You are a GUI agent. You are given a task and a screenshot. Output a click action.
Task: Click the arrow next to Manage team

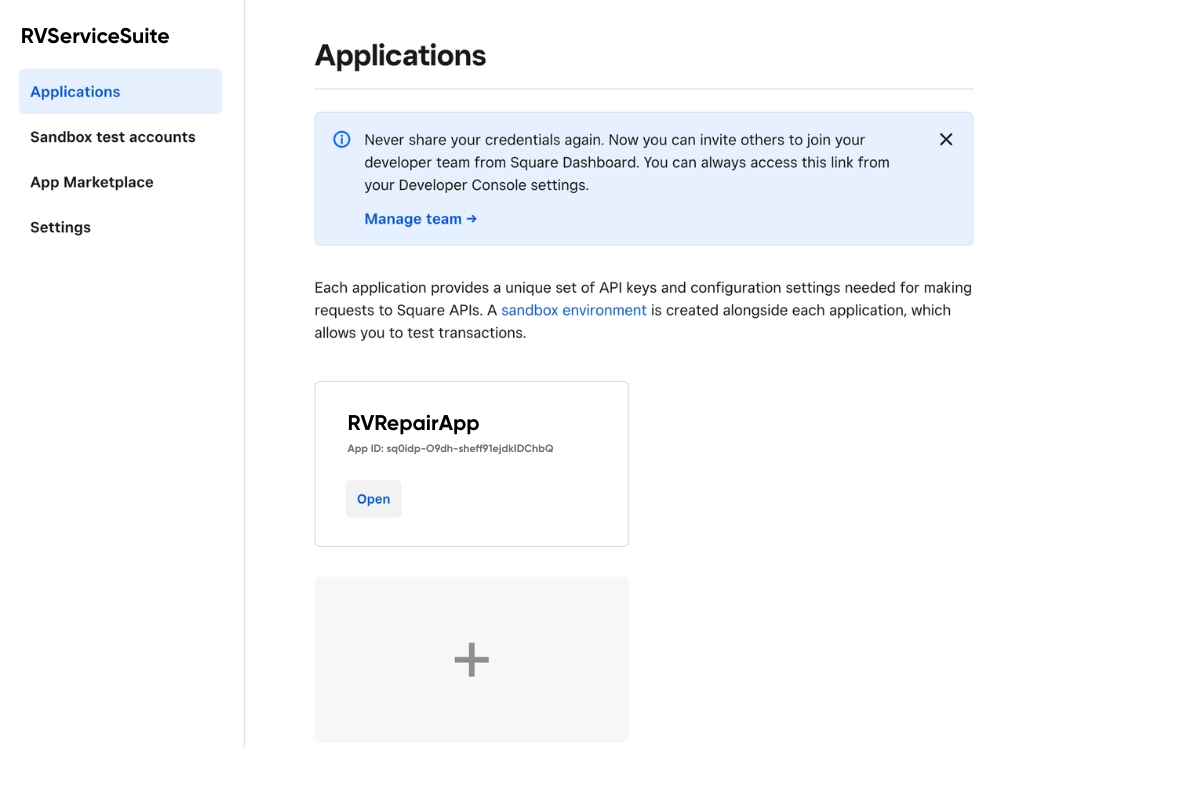pyautogui.click(x=472, y=219)
